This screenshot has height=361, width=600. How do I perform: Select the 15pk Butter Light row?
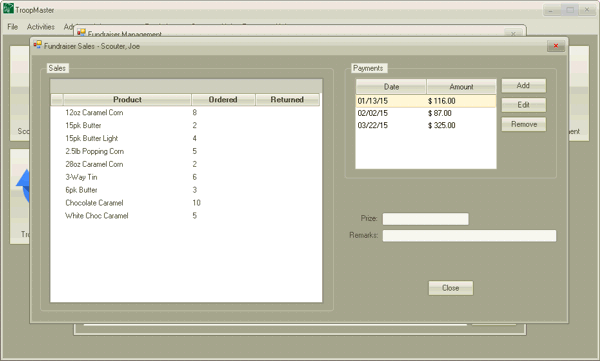pyautogui.click(x=186, y=138)
